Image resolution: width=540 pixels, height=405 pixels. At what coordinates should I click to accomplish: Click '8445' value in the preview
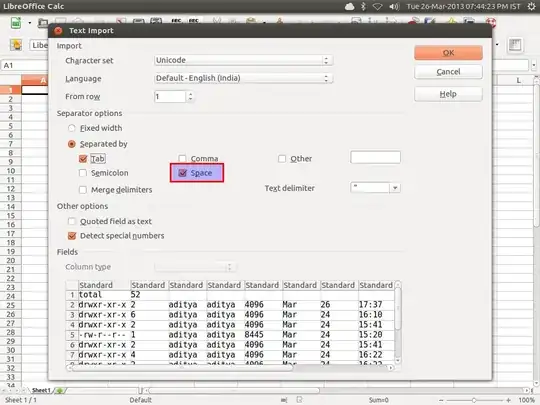tap(254, 335)
